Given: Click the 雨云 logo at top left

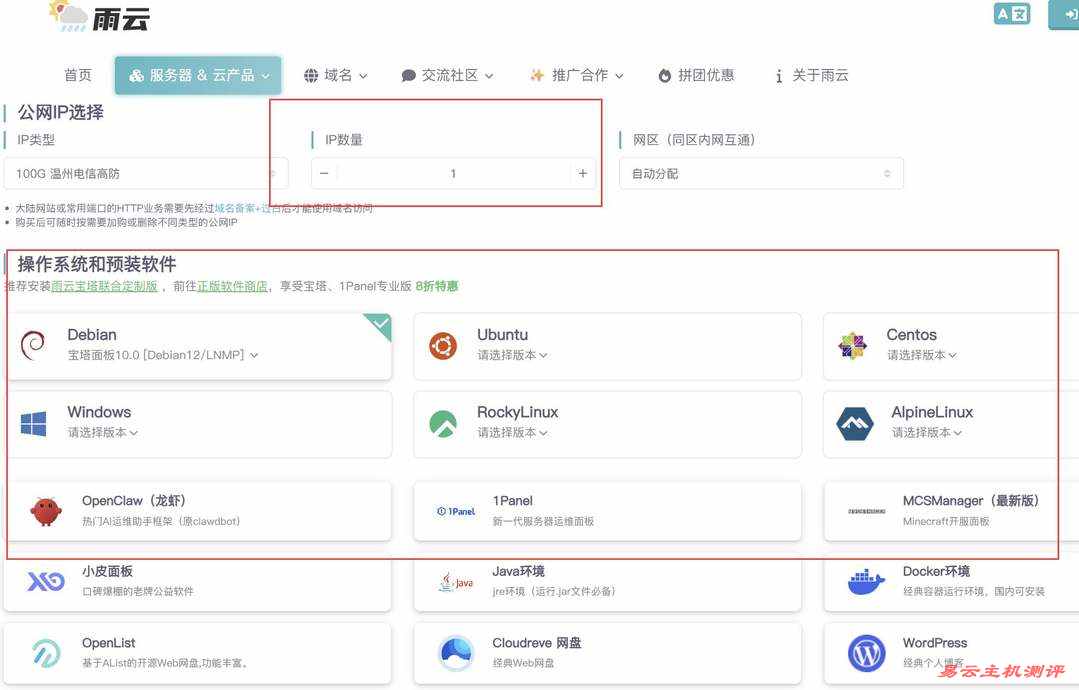Looking at the screenshot, I should tap(100, 17).
